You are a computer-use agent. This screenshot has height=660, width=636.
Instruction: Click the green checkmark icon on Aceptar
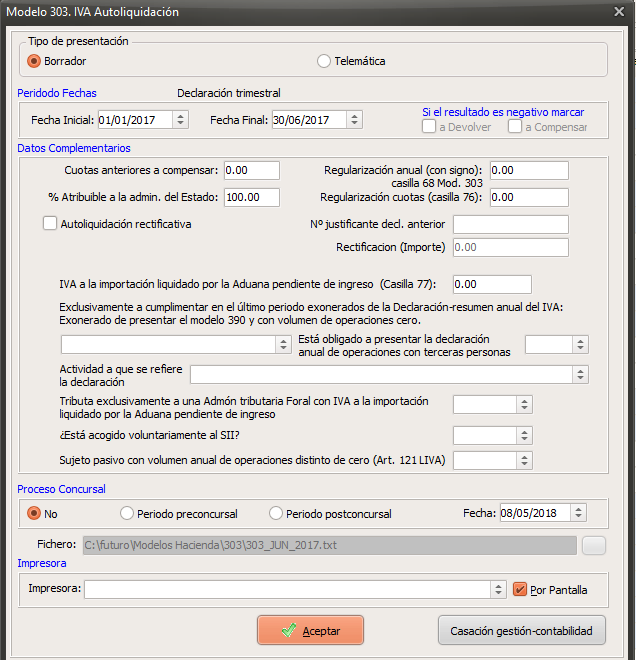[289, 630]
